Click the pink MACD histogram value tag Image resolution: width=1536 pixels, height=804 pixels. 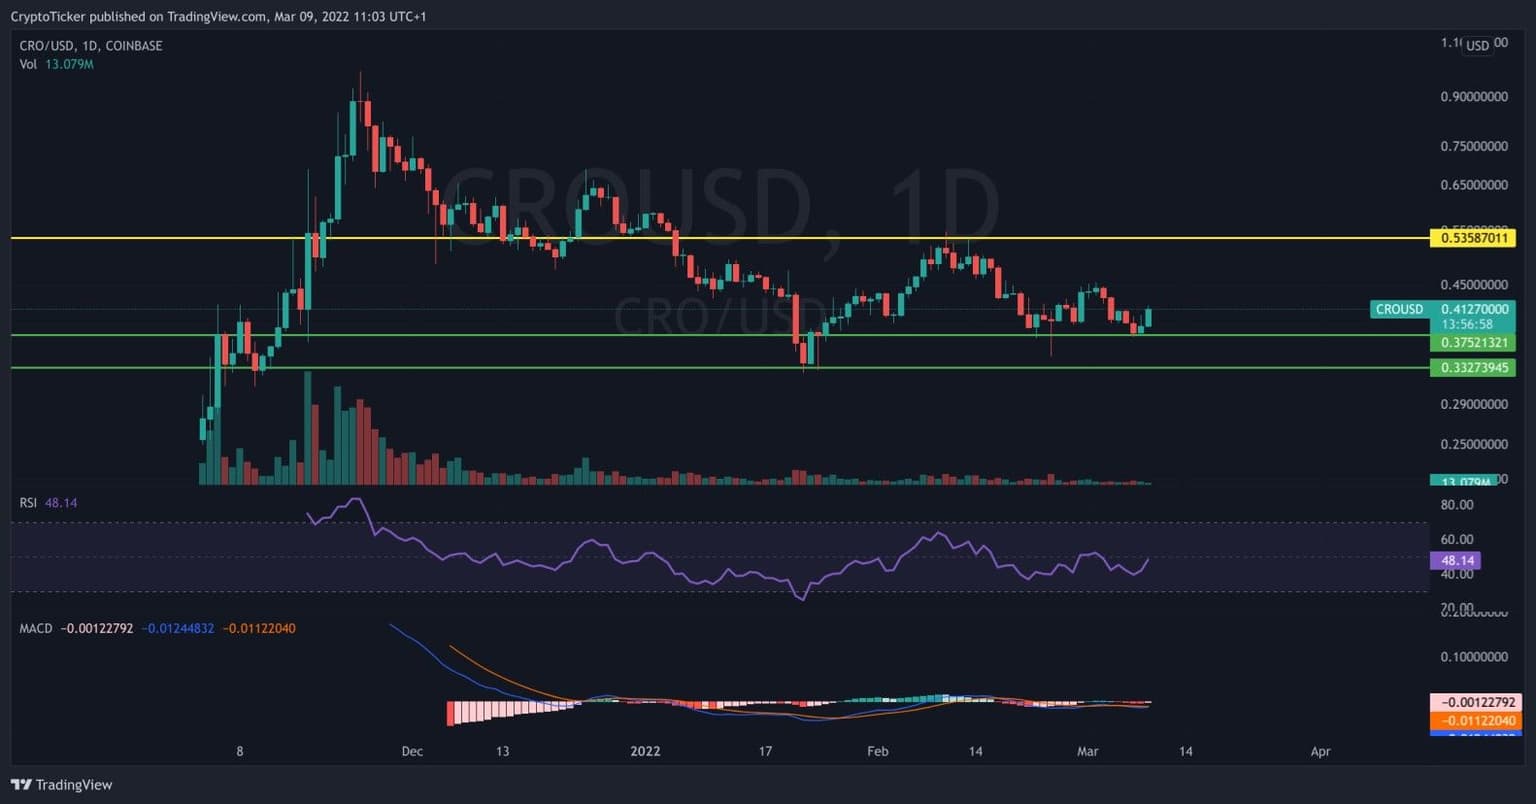point(1473,703)
